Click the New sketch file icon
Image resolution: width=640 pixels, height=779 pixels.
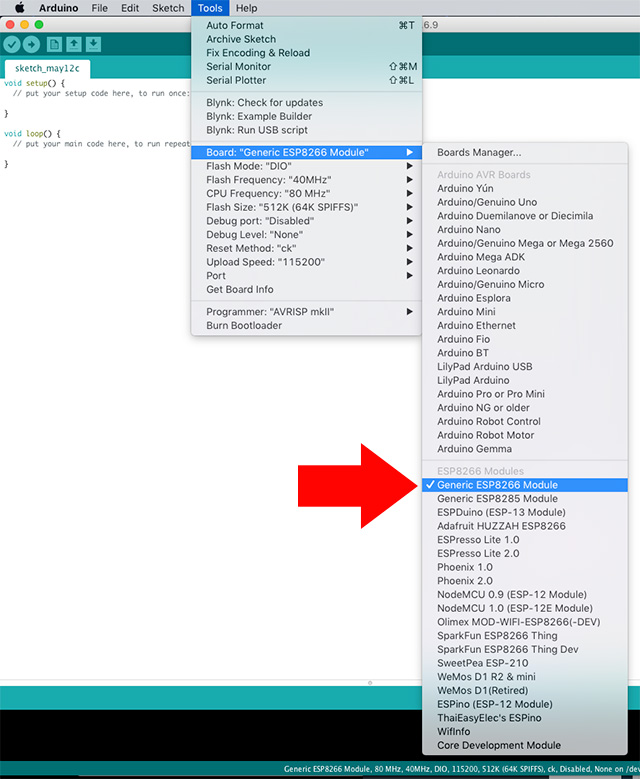pyautogui.click(x=54, y=44)
